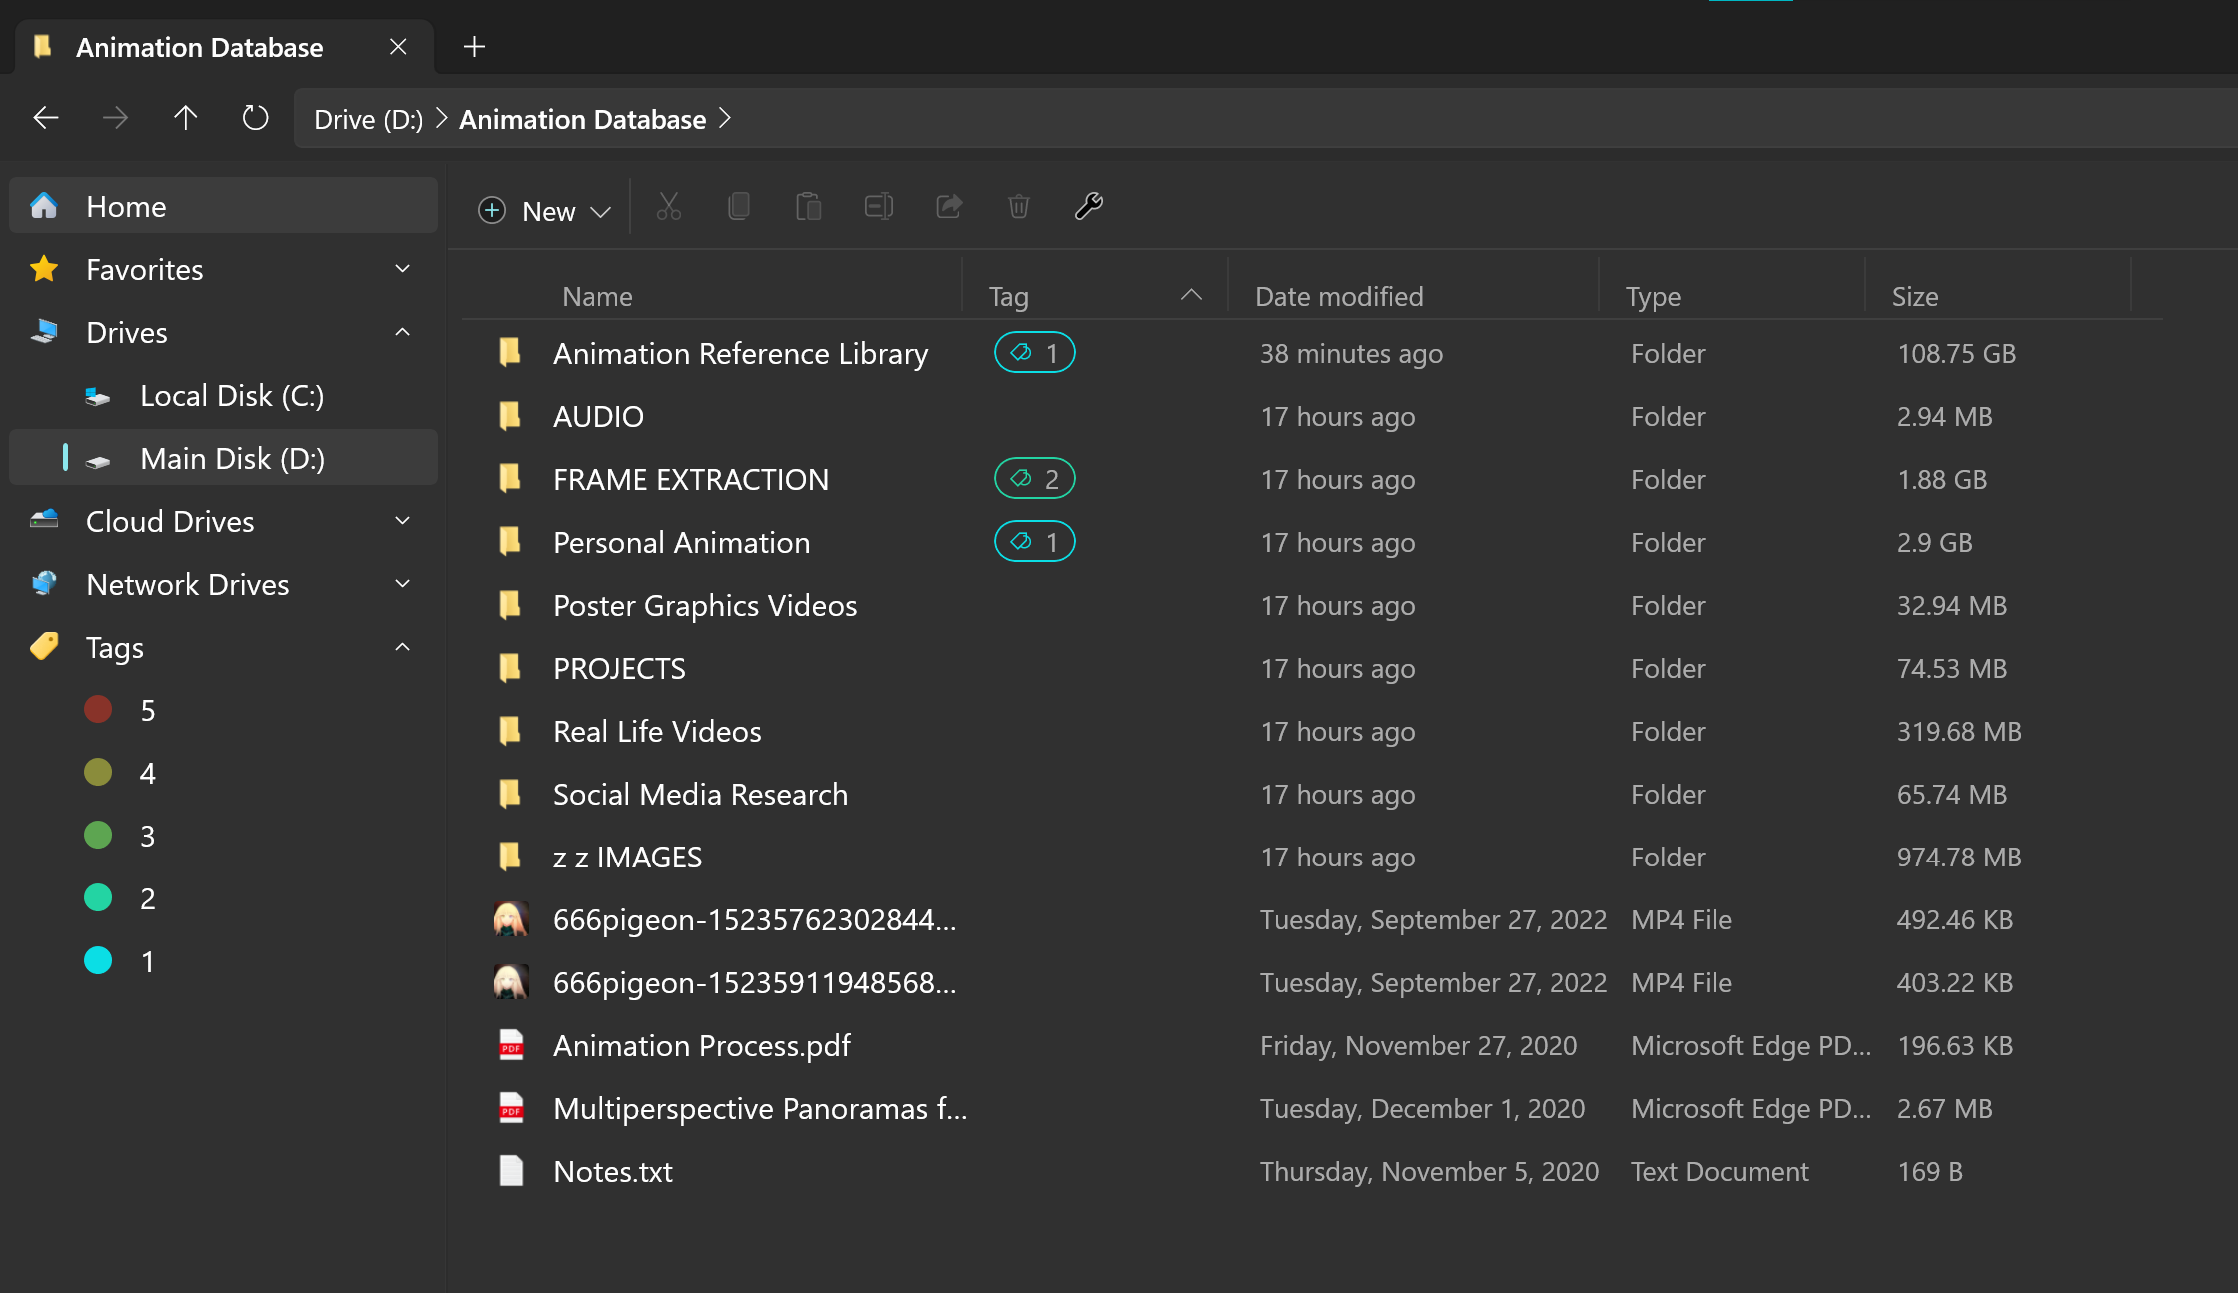Image resolution: width=2238 pixels, height=1293 pixels.
Task: Go to Home in the sidebar
Action: [x=126, y=206]
